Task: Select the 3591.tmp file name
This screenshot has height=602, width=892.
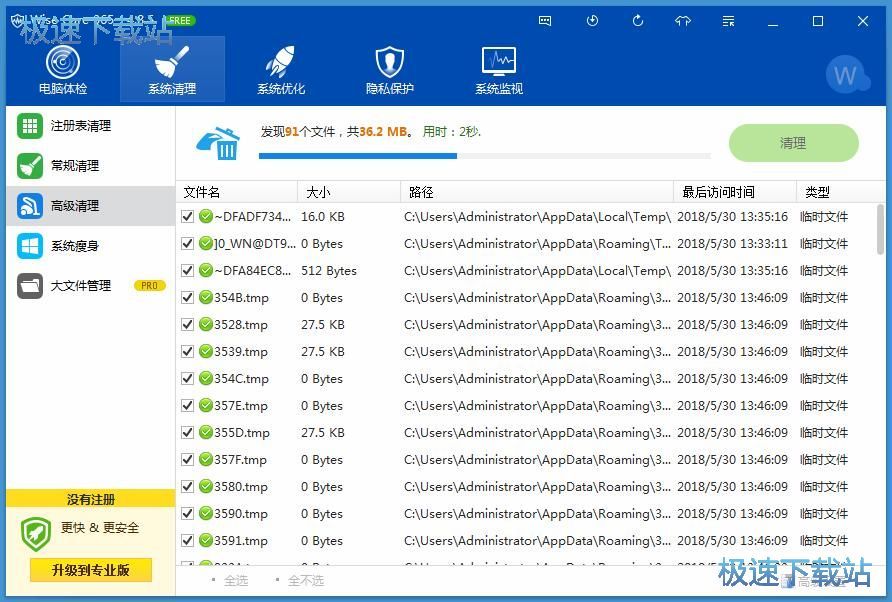Action: pyautogui.click(x=241, y=541)
